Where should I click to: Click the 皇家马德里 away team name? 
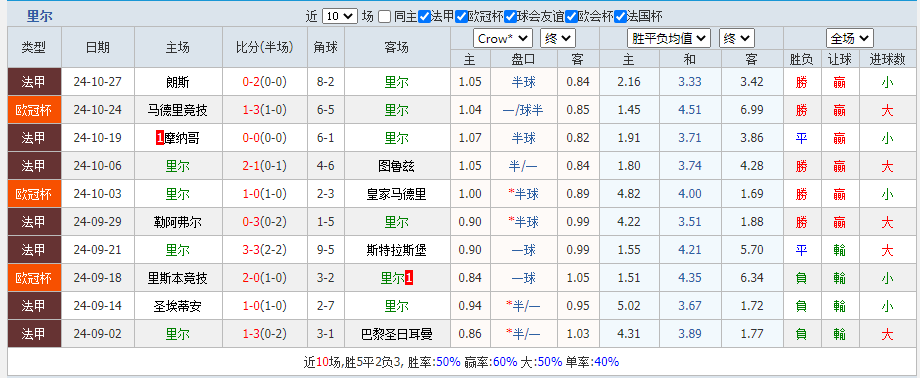pos(397,194)
